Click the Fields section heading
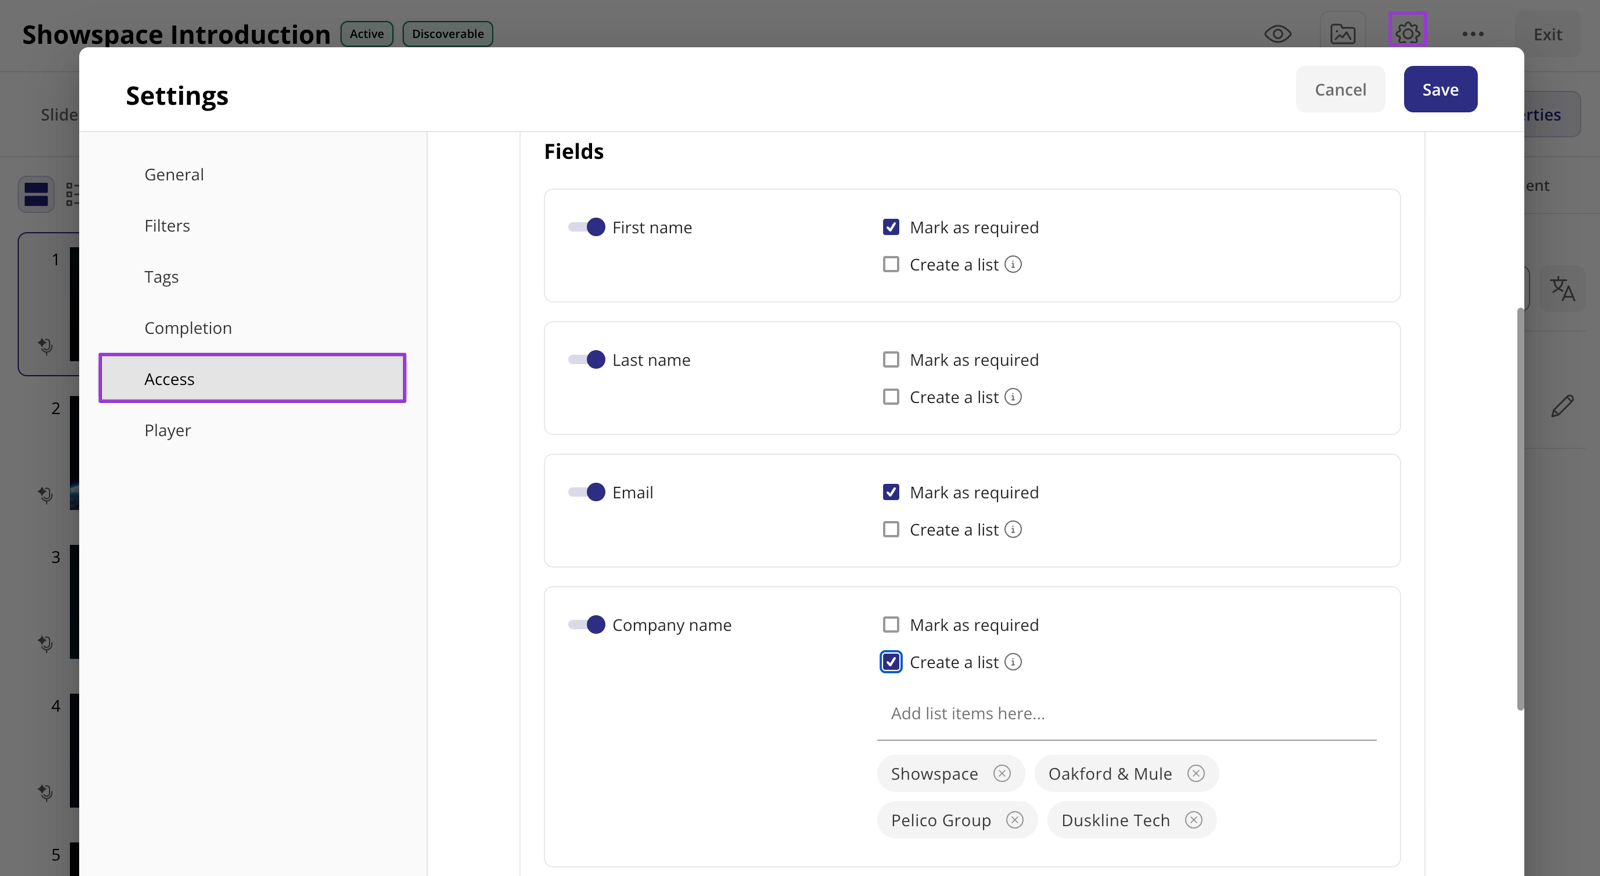Viewport: 1600px width, 876px height. (574, 152)
